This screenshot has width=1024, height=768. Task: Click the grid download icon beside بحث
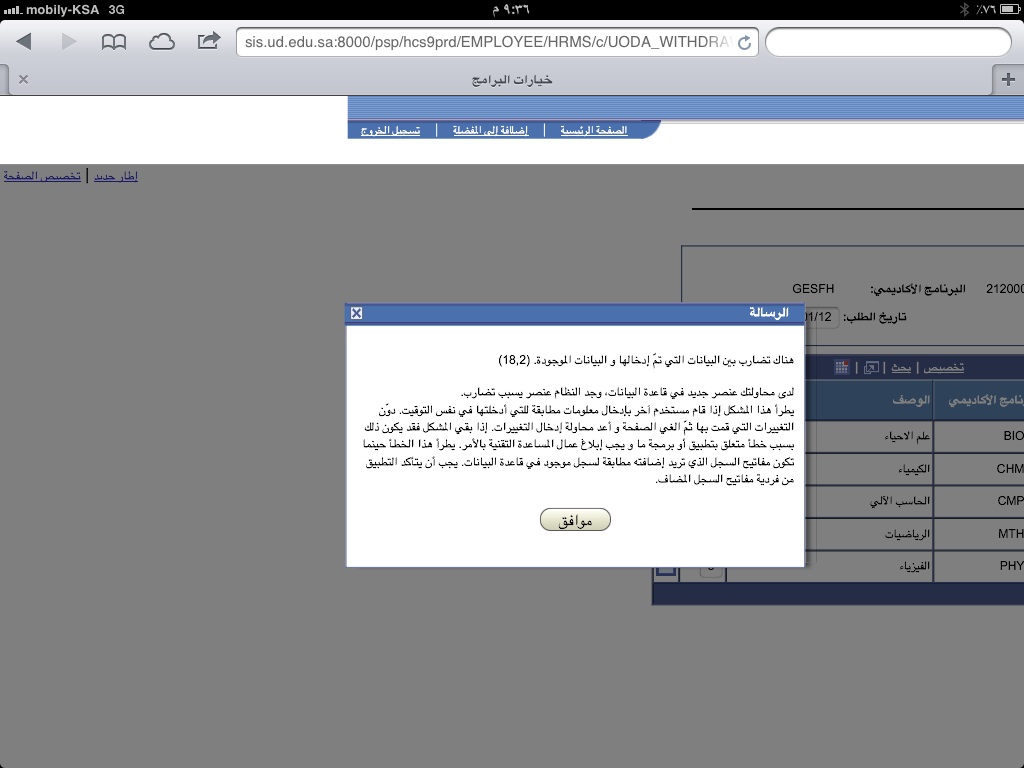(842, 367)
